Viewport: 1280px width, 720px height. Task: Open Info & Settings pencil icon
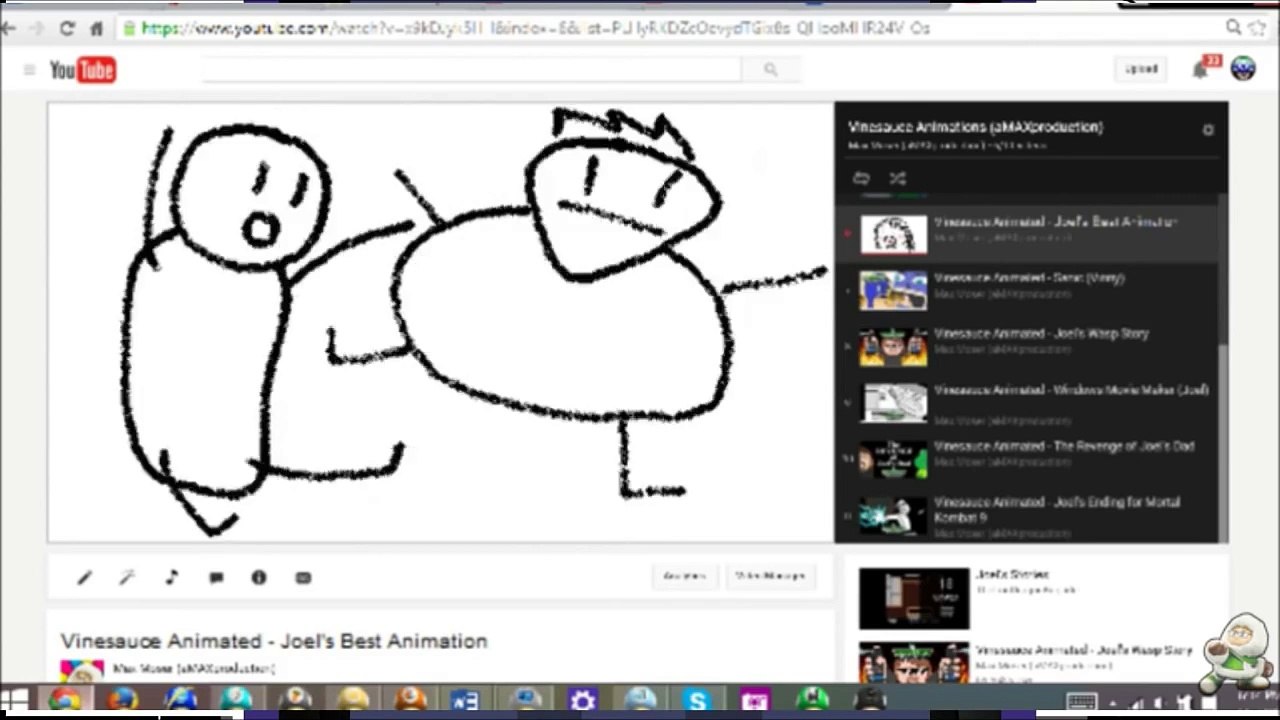85,578
